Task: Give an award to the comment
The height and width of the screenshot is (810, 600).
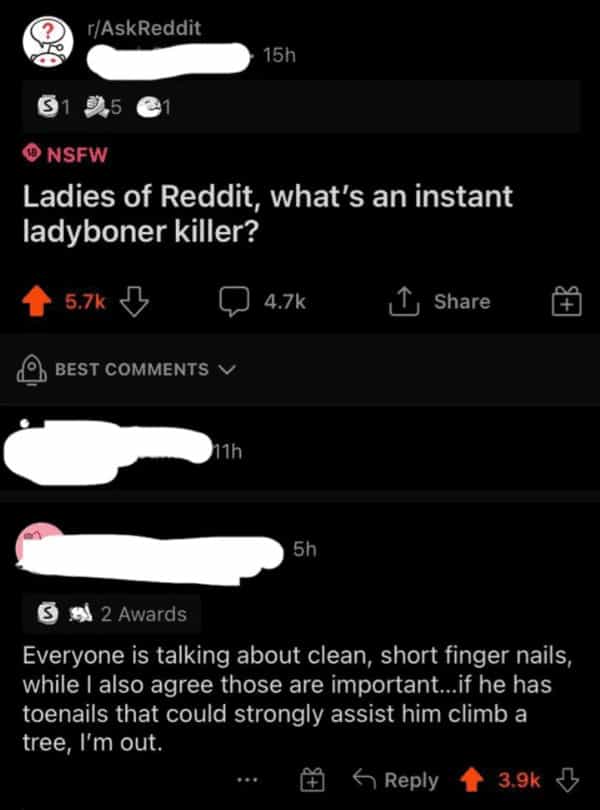Action: tap(313, 780)
